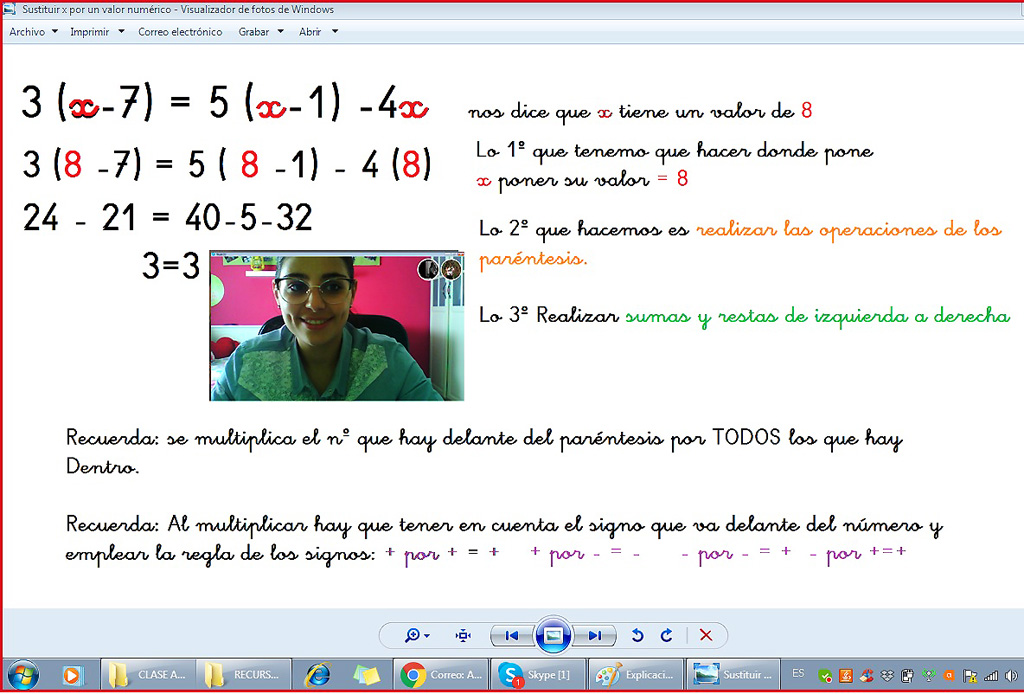
Task: Expand the Imprimir dropdown
Action: 96,32
